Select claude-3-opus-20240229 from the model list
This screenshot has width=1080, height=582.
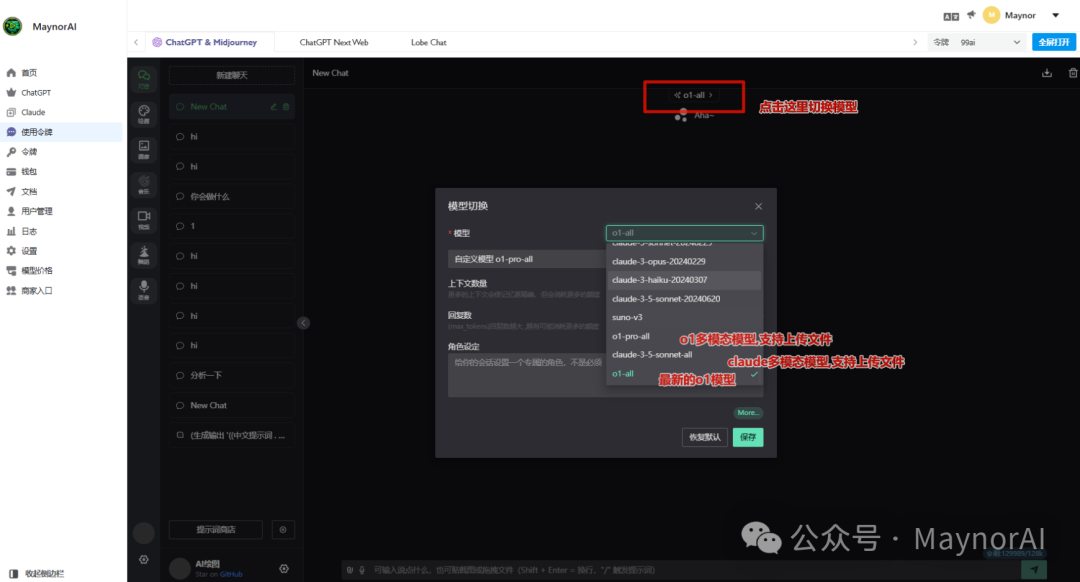659,261
